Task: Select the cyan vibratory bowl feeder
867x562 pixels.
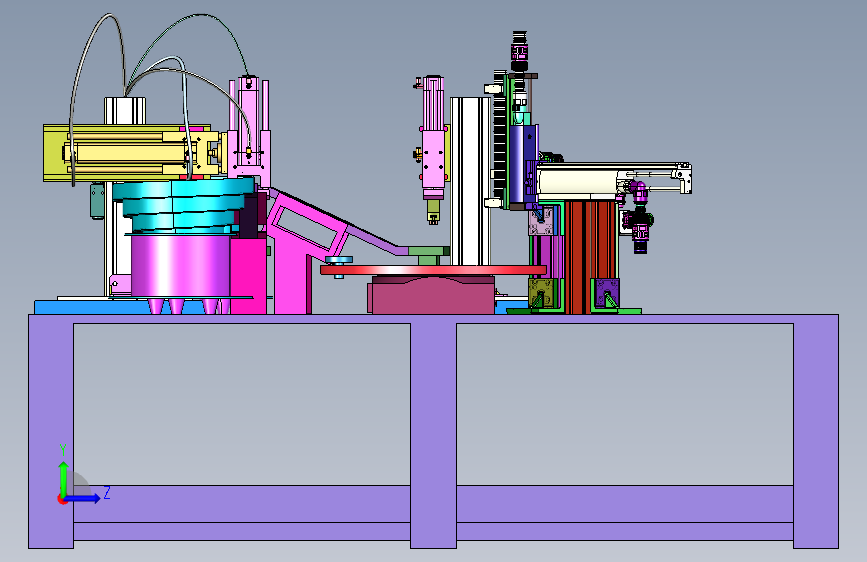Action: pos(182,205)
